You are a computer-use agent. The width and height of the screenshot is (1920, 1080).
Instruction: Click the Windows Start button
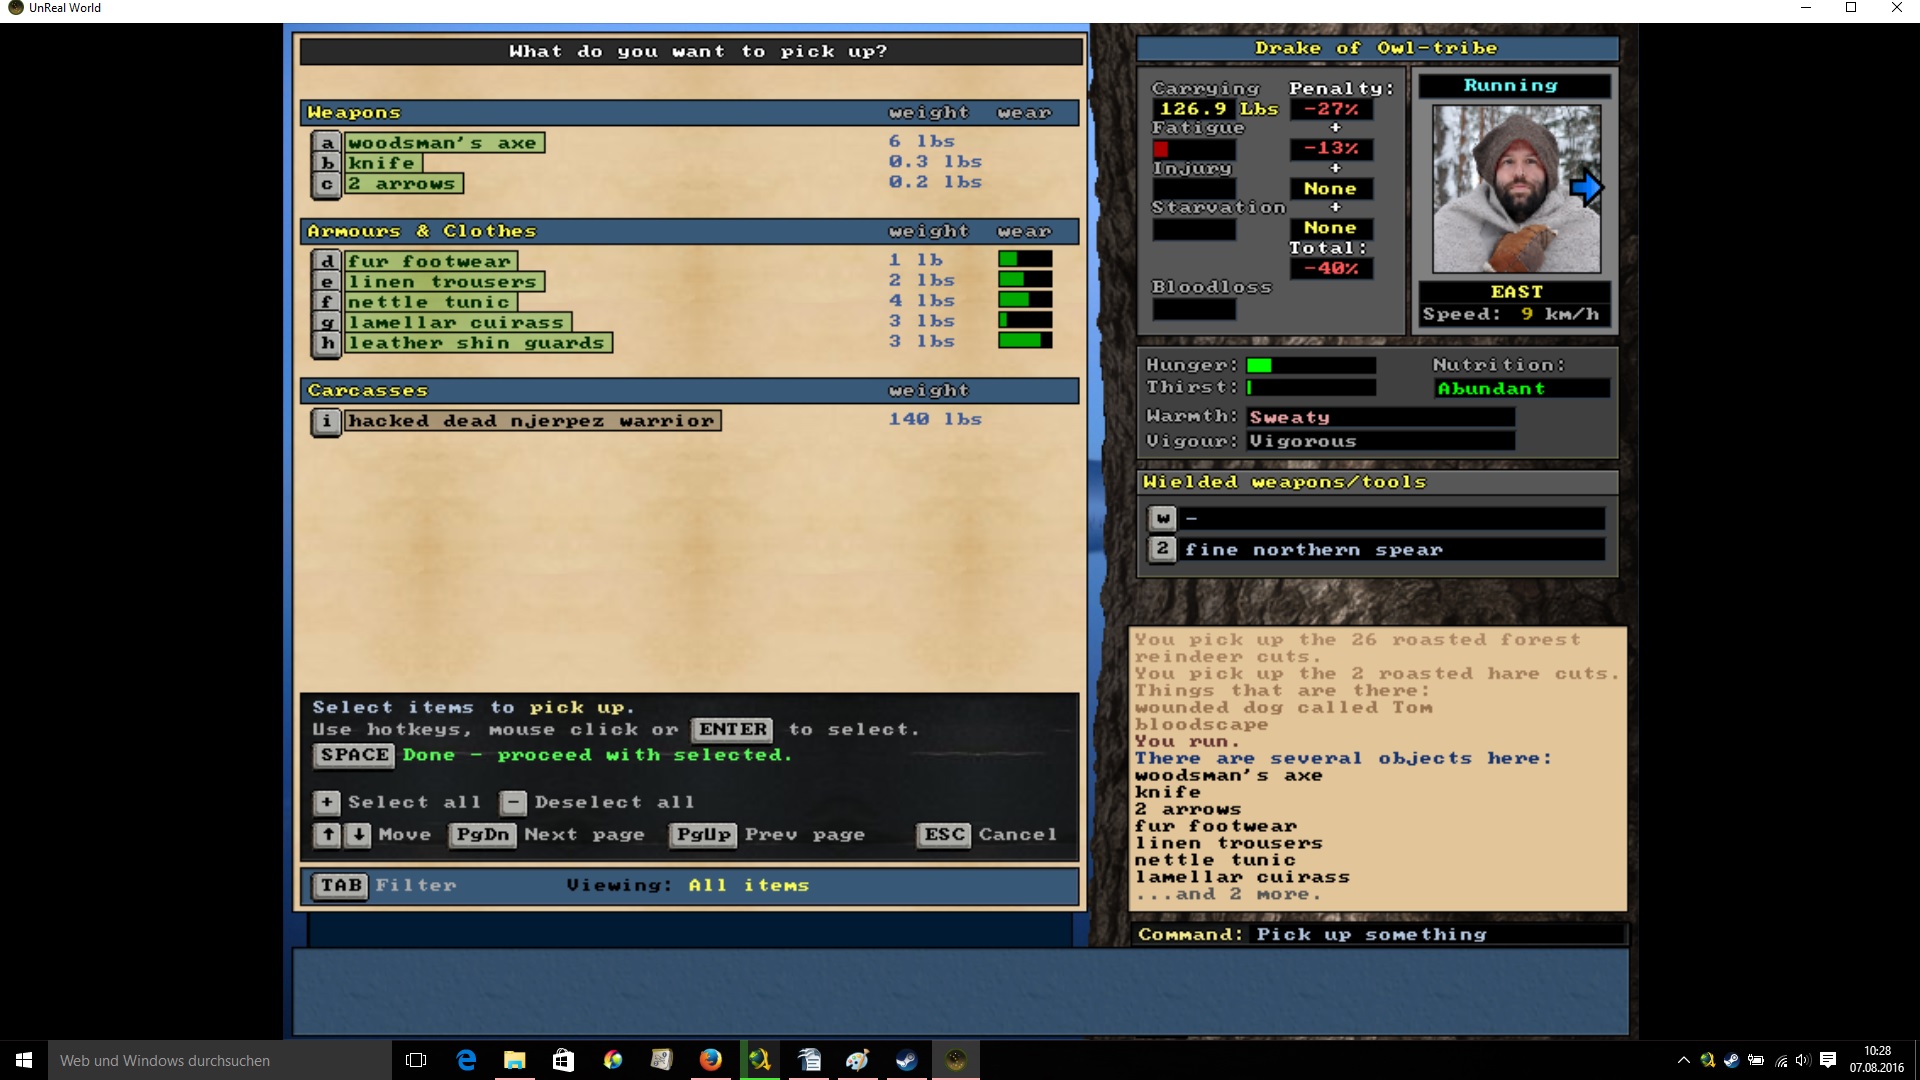(24, 1060)
